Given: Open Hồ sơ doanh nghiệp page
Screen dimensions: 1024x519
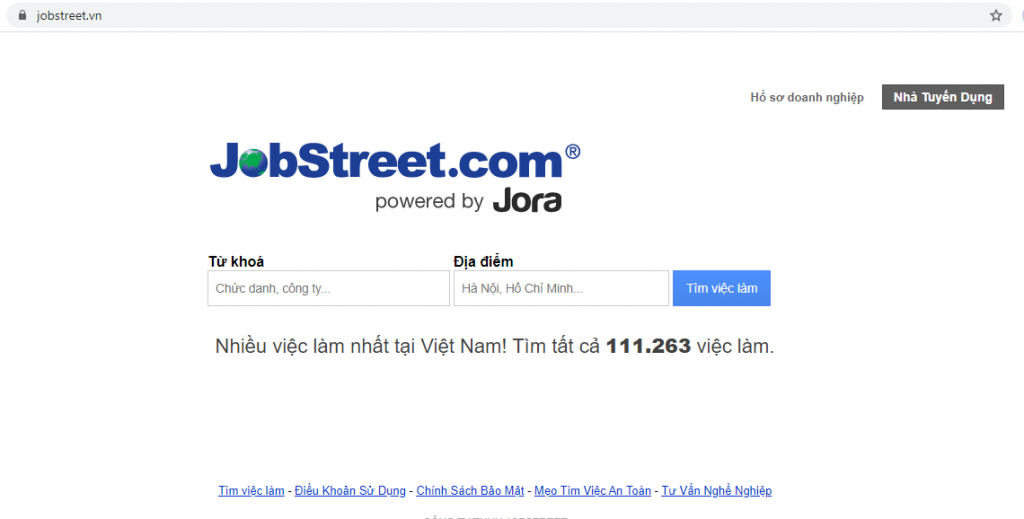Looking at the screenshot, I should [807, 97].
